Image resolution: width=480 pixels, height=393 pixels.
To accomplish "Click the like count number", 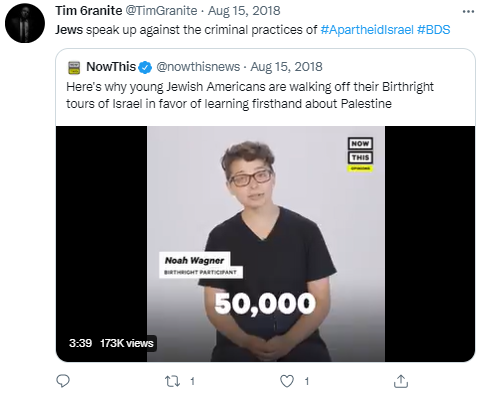I will 307,381.
